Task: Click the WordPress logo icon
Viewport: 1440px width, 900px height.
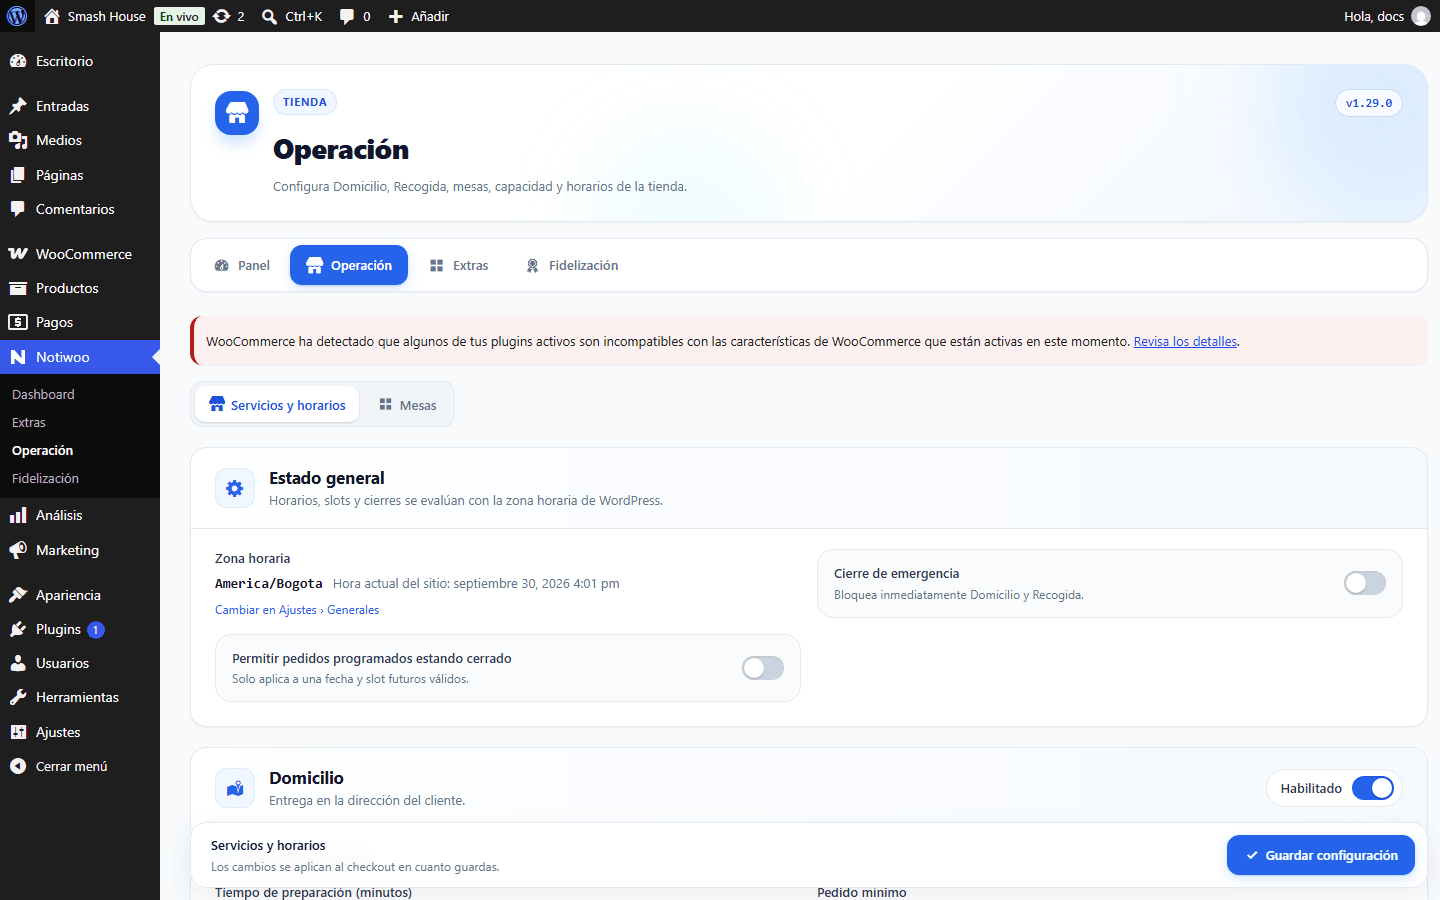Action: [17, 16]
